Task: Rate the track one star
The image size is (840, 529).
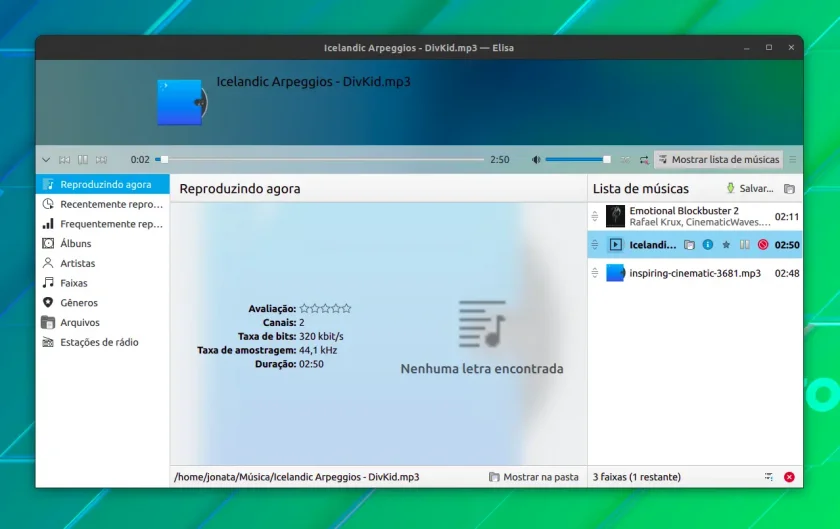Action: [304, 308]
